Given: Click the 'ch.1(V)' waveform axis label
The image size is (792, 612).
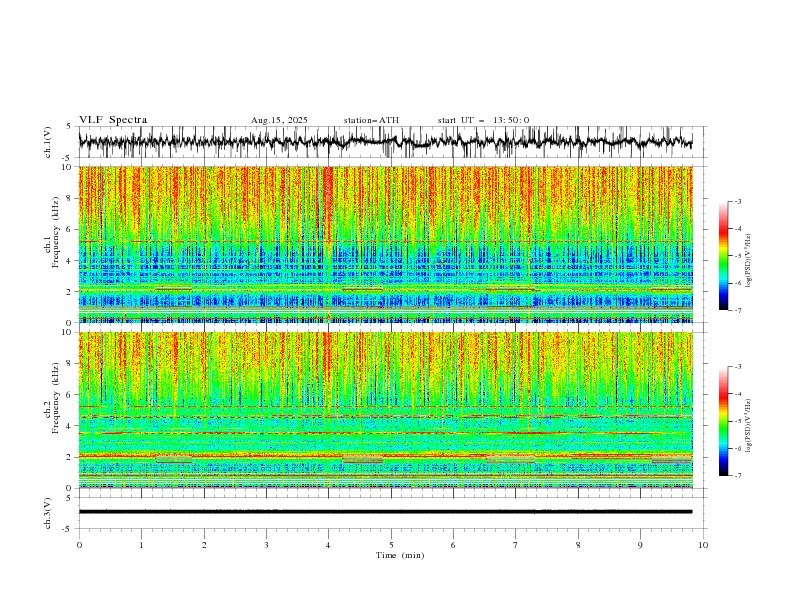Looking at the screenshot, I should (x=48, y=142).
